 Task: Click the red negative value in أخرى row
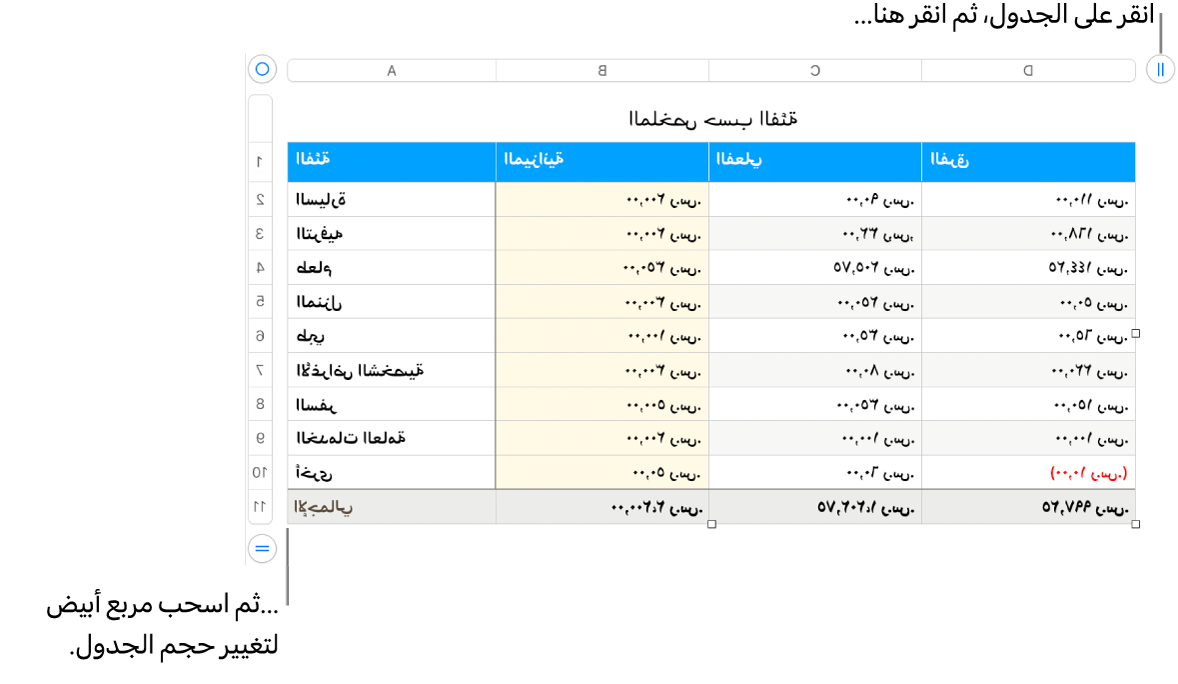(x=1088, y=473)
